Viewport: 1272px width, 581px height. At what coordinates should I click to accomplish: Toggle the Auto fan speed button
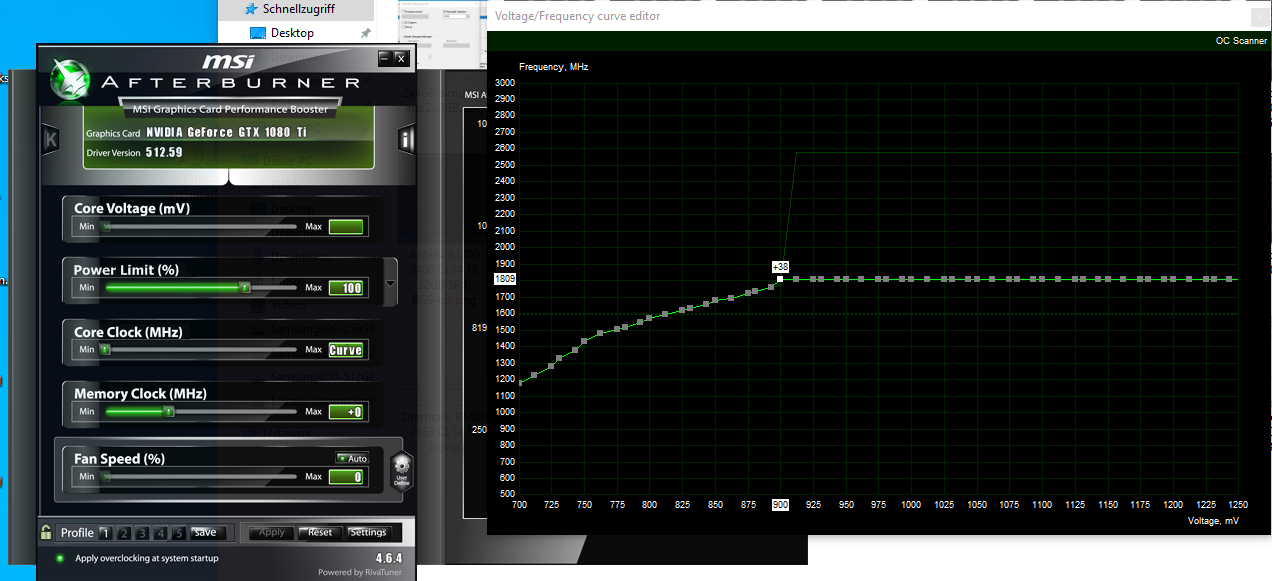[352, 458]
